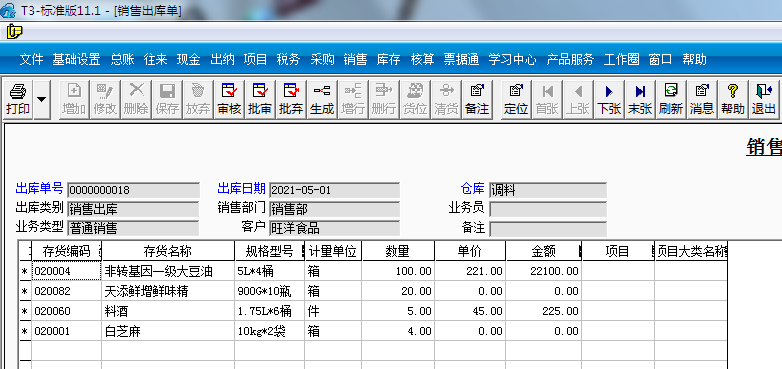Screen dimensions: 782x369
Task: Open the 采购 menu
Action: [x=322, y=60]
